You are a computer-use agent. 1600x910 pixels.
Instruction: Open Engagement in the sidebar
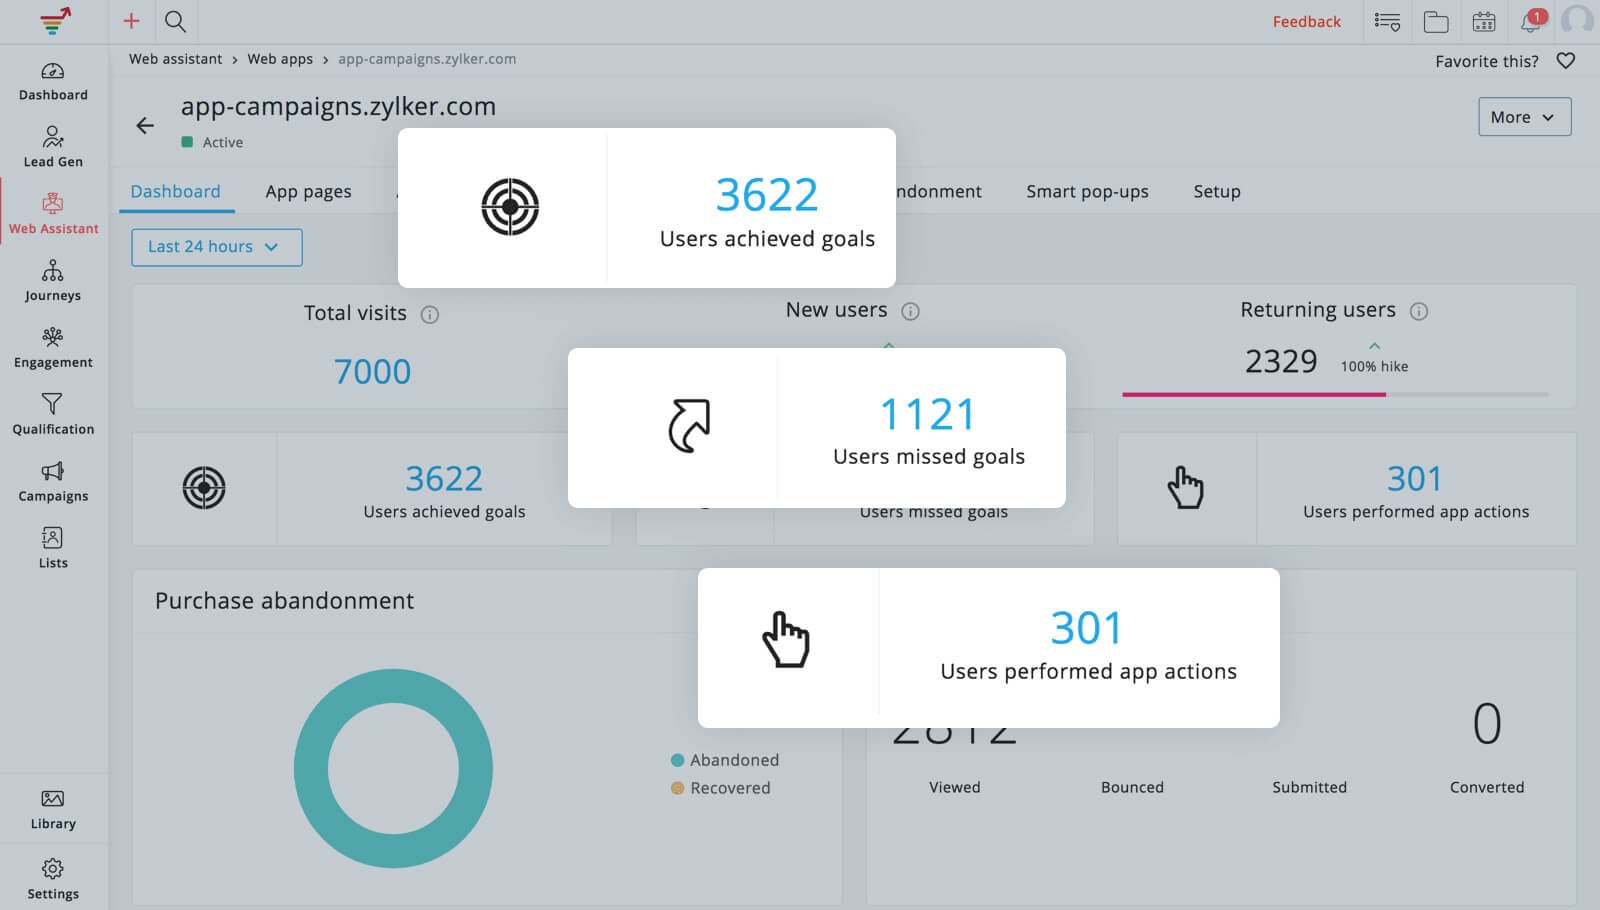(53, 348)
